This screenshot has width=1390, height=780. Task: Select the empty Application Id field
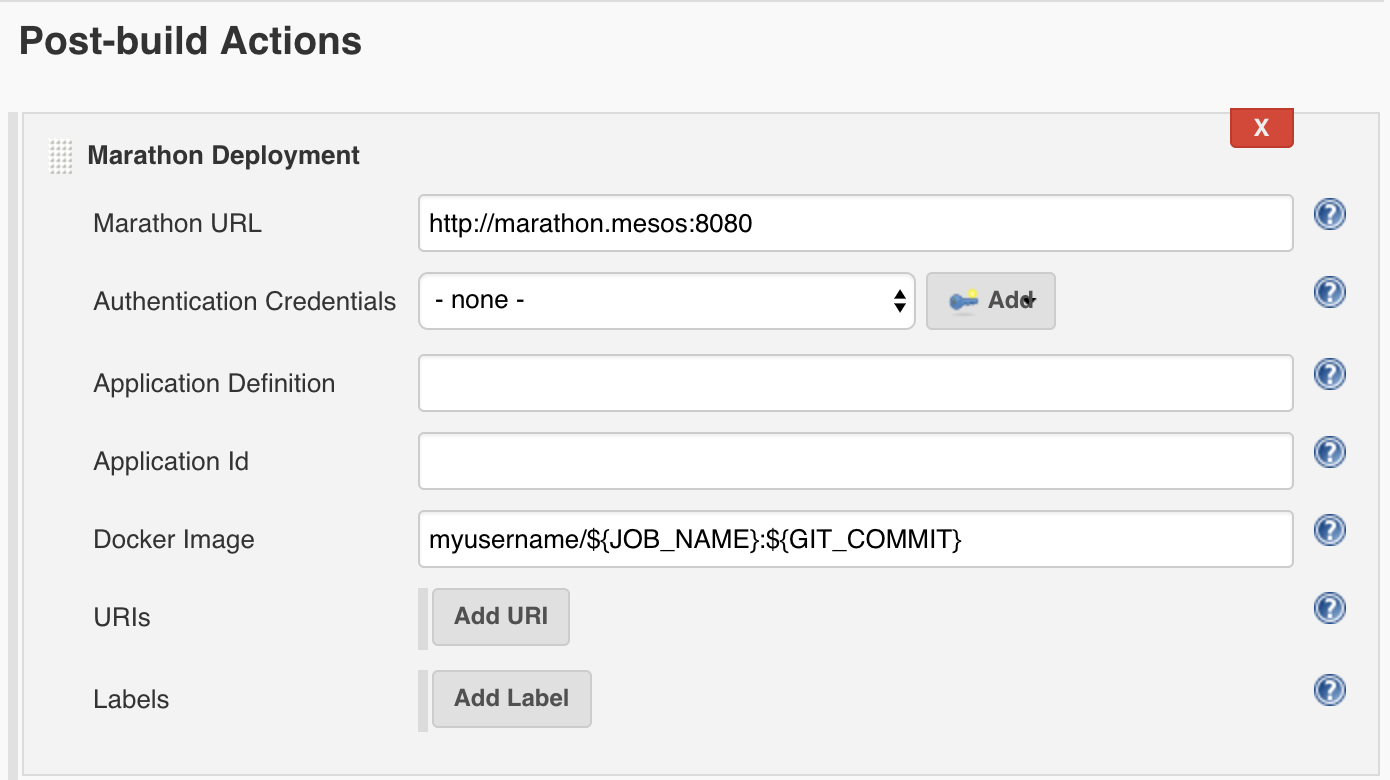(x=856, y=460)
